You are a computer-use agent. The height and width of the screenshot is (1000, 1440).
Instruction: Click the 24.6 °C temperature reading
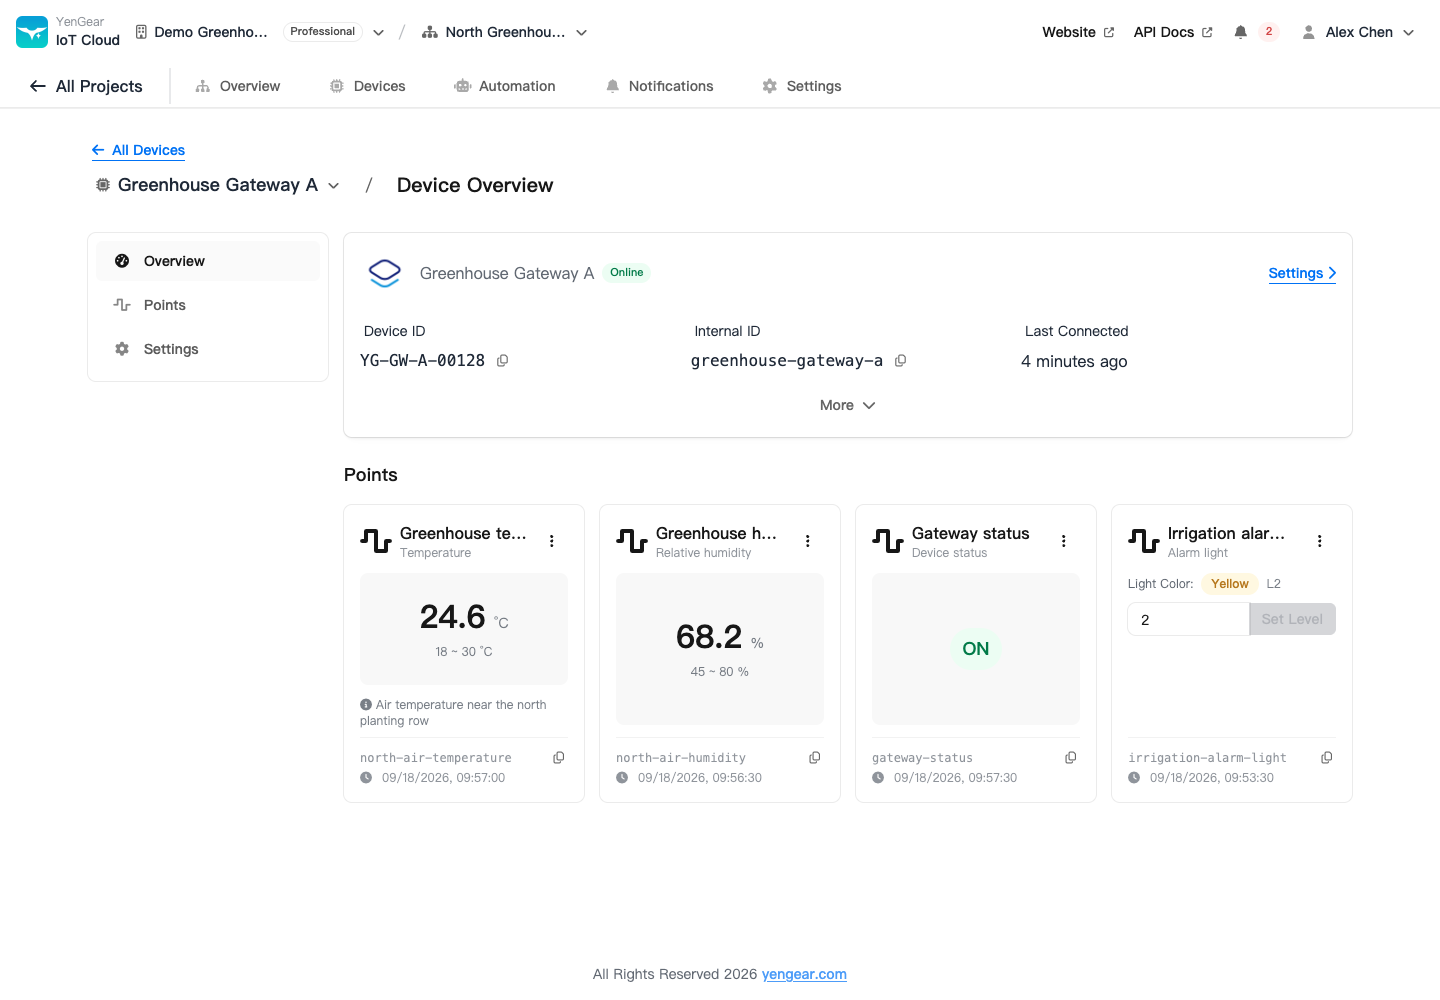pos(464,618)
